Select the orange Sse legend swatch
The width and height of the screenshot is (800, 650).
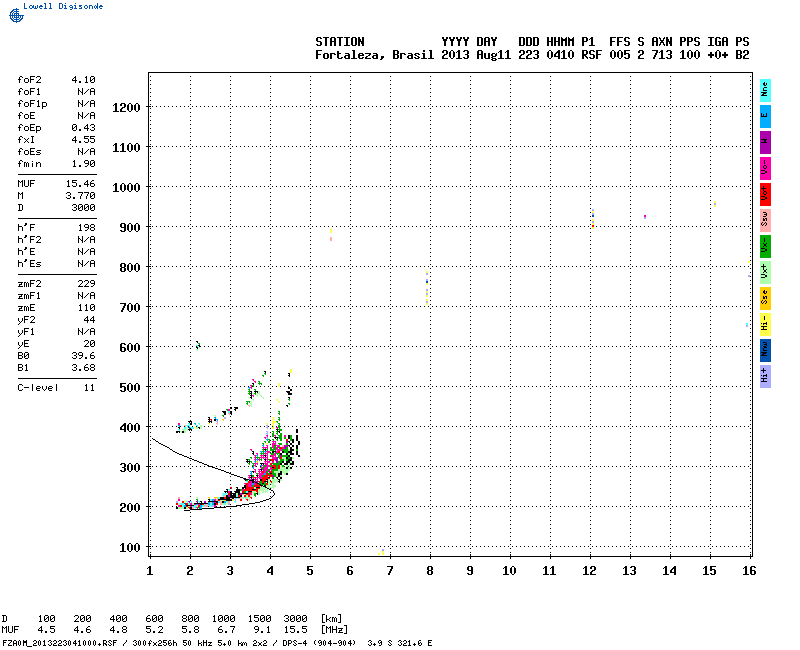tap(765, 298)
